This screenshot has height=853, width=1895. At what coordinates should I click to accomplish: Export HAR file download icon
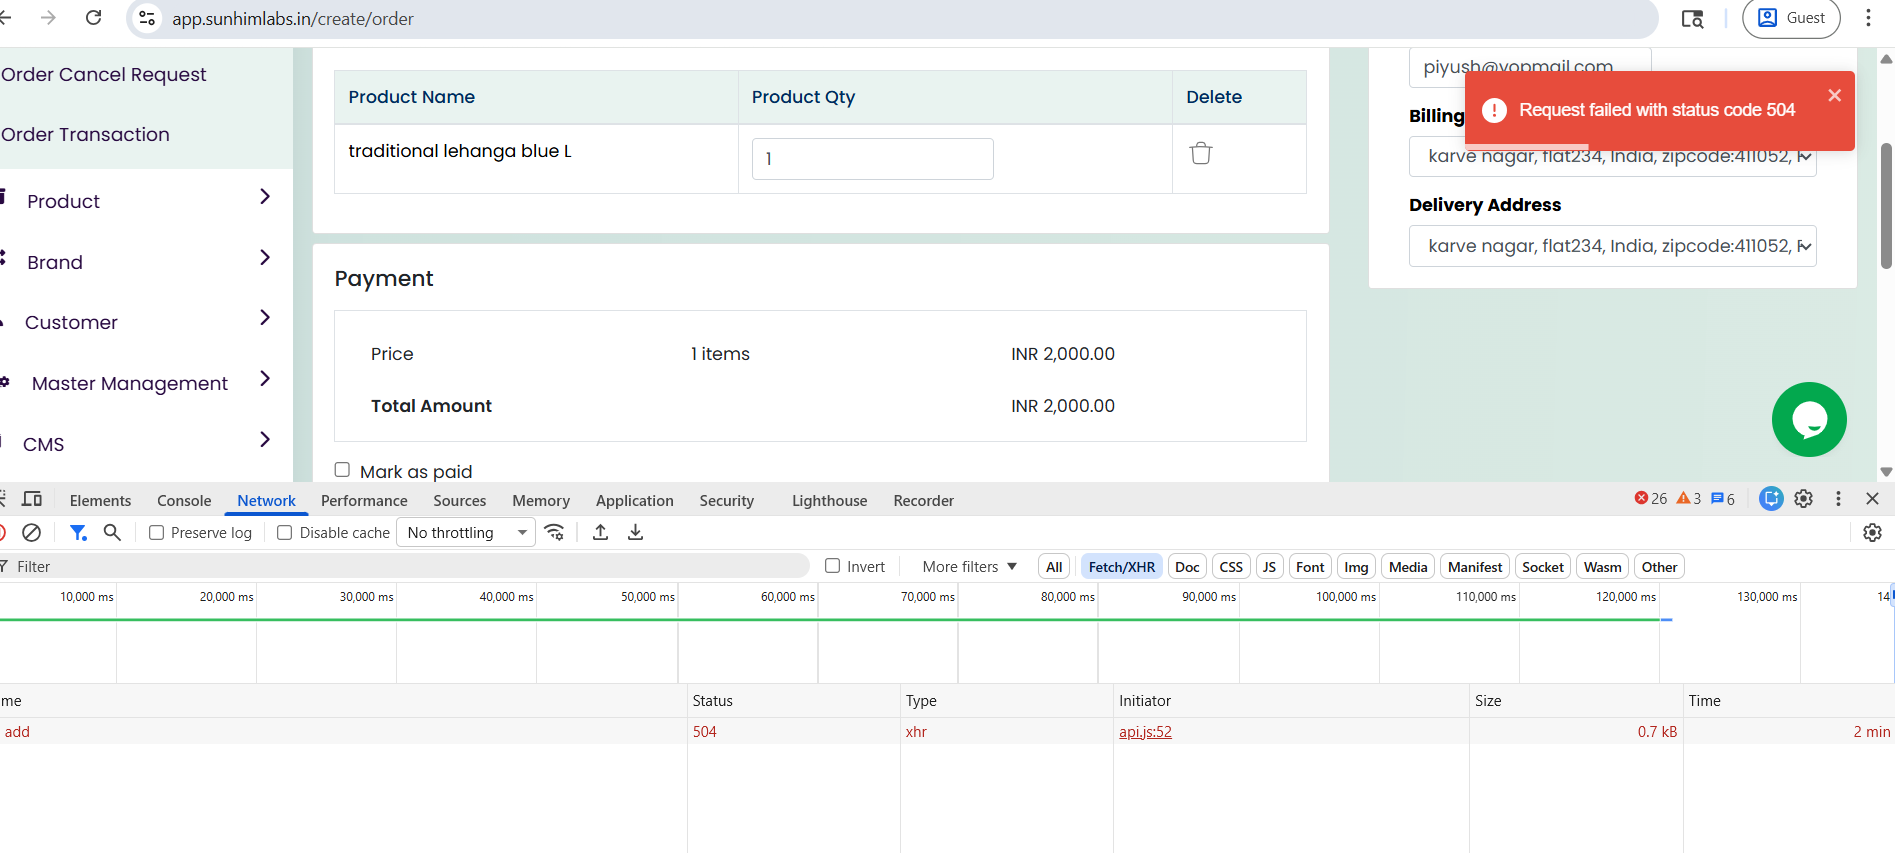coord(635,532)
